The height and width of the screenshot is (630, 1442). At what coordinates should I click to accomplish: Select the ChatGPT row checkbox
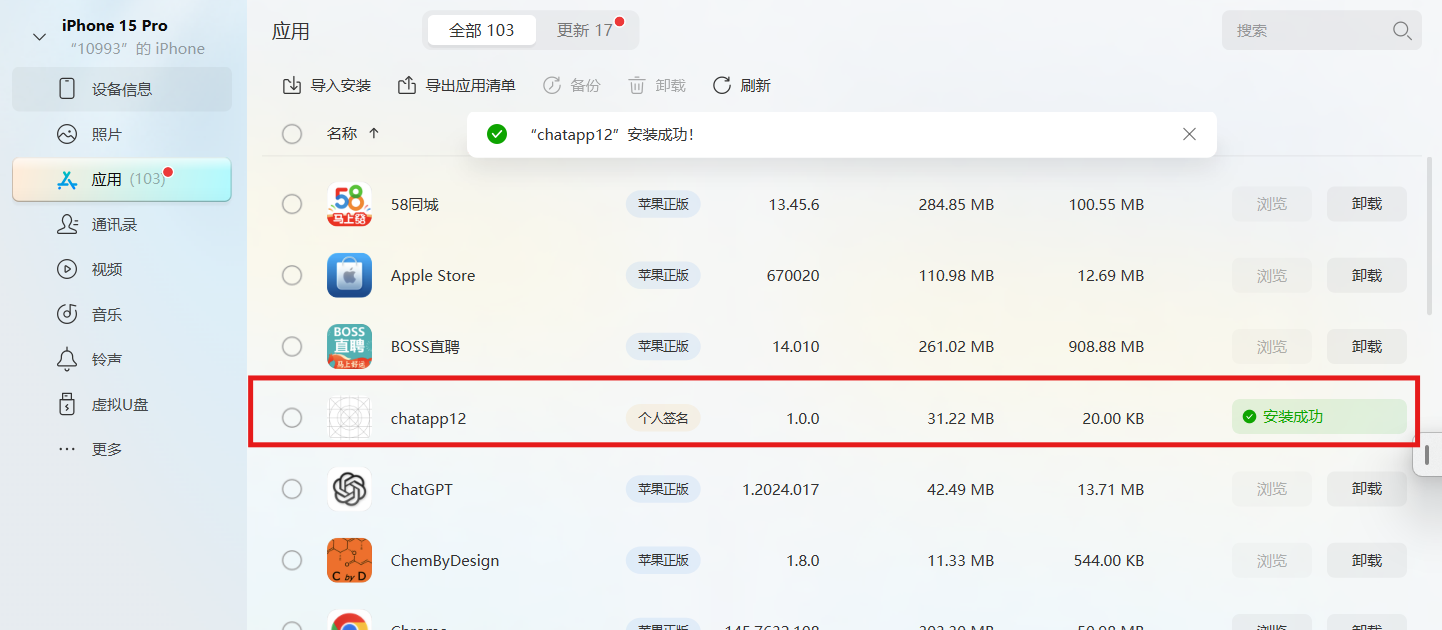click(292, 489)
